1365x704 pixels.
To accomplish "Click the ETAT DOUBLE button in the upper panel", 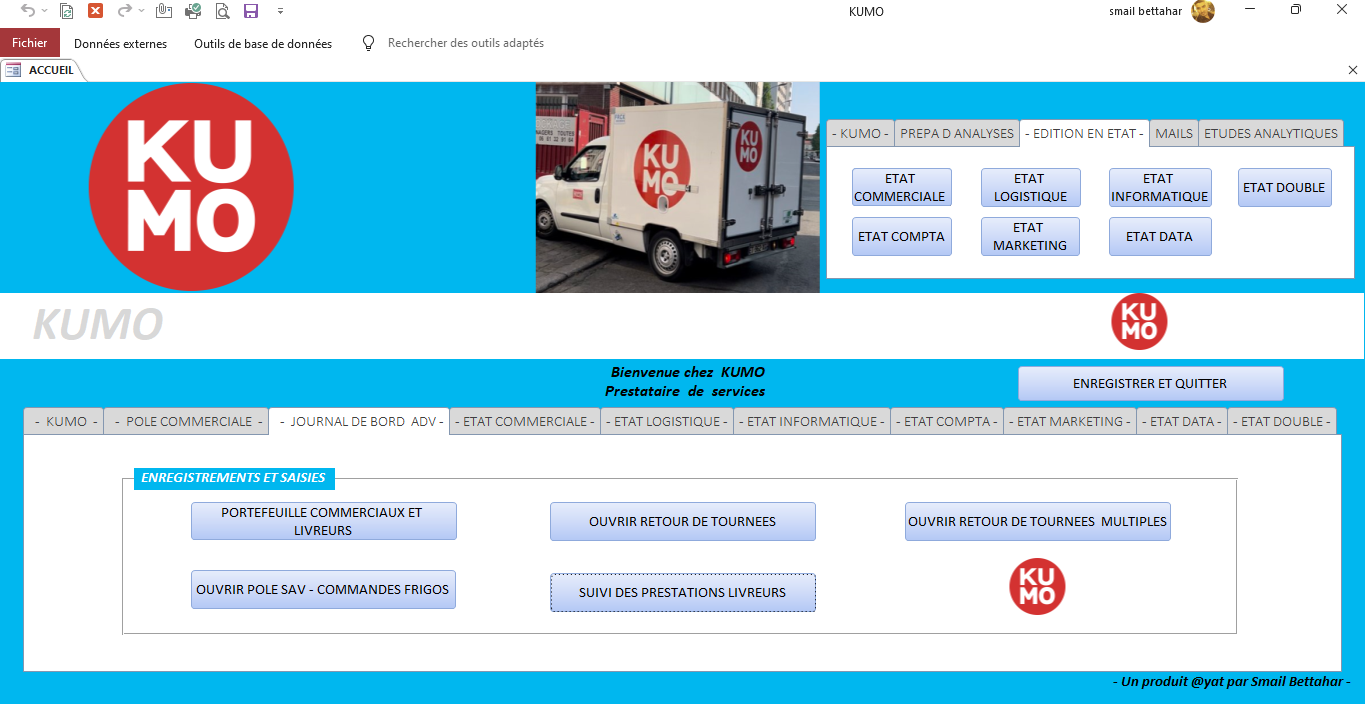I will tap(1284, 187).
